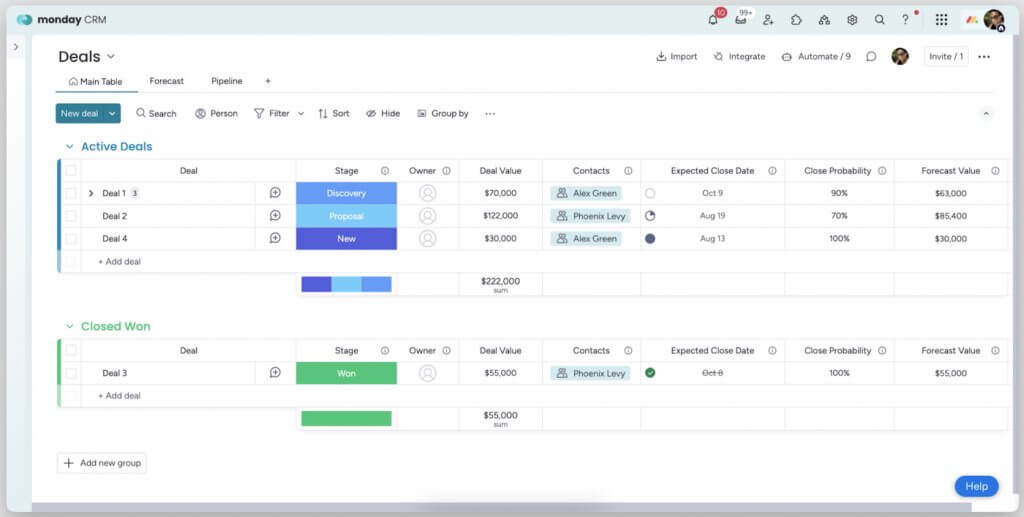Image resolution: width=1024 pixels, height=517 pixels.
Task: Open the apps puzzle piece icon
Action: pyautogui.click(x=796, y=20)
